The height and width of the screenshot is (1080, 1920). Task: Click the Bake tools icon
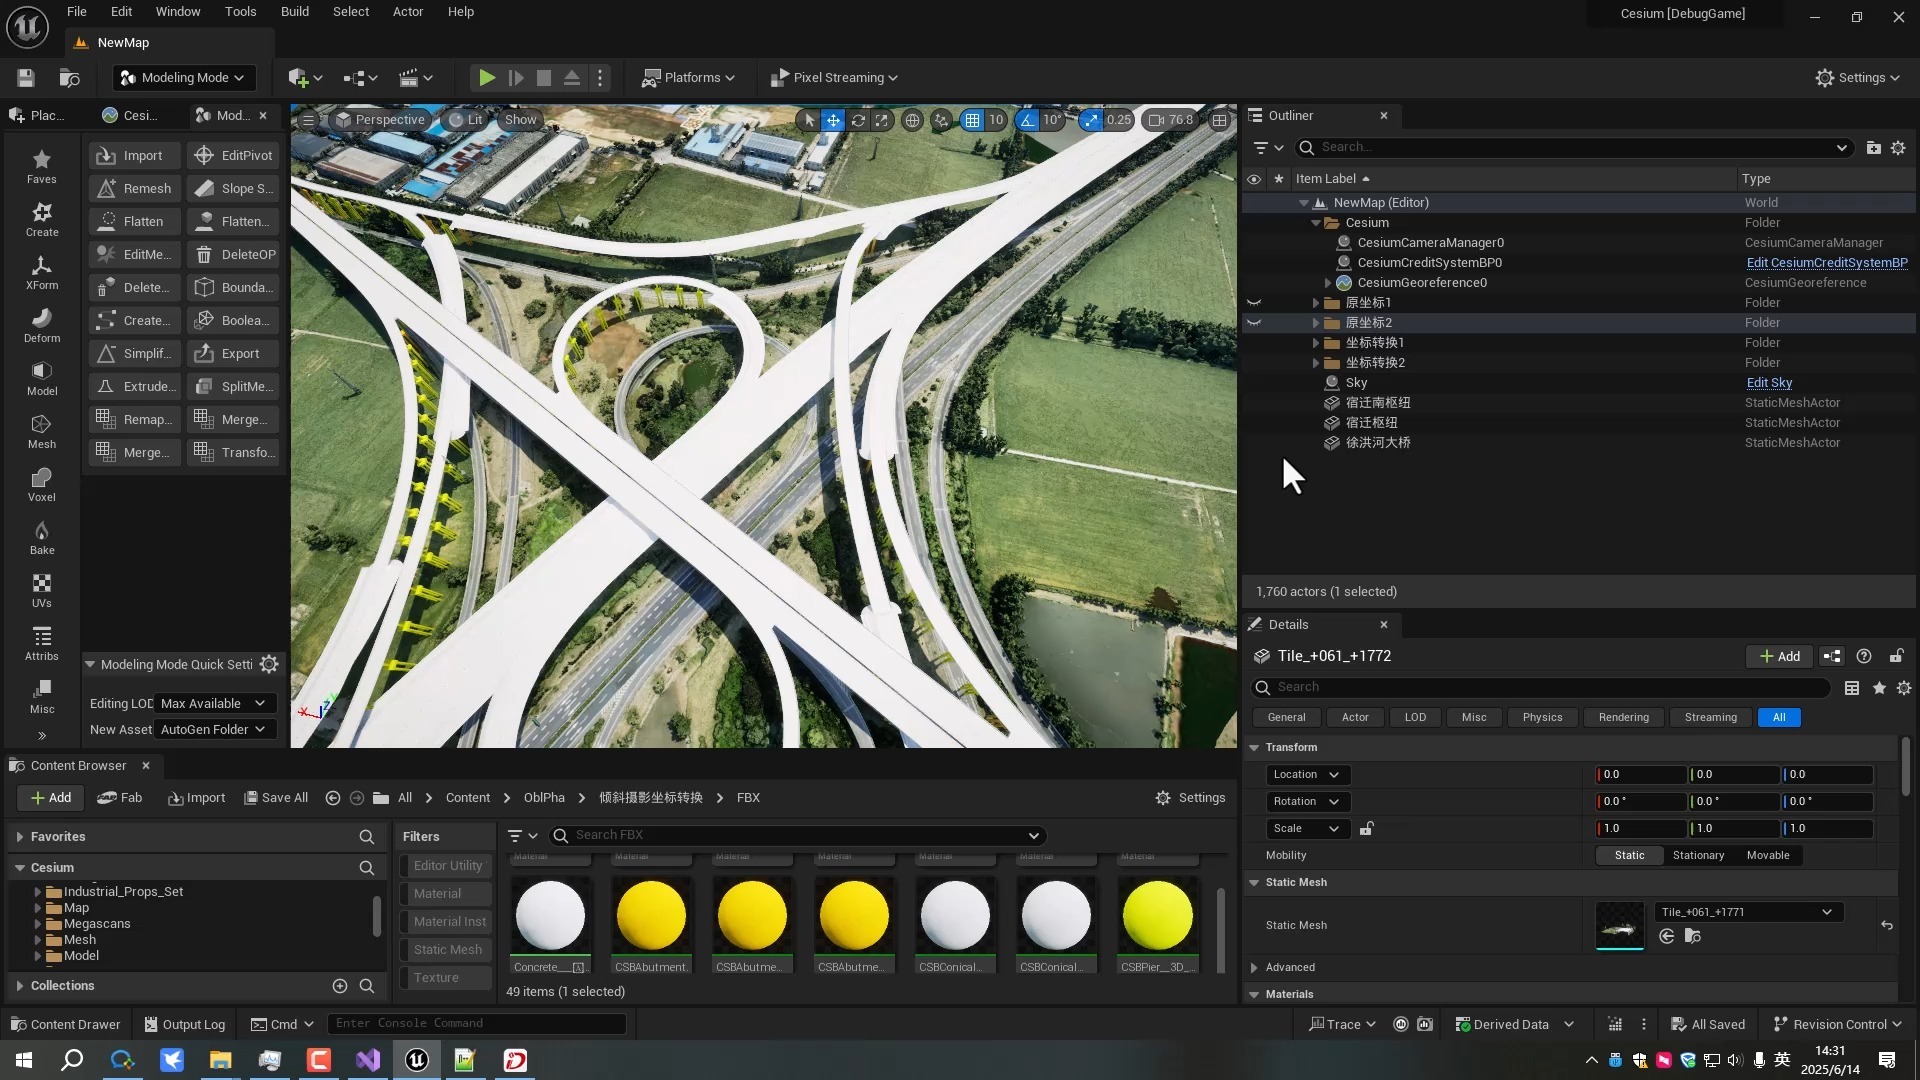click(41, 537)
